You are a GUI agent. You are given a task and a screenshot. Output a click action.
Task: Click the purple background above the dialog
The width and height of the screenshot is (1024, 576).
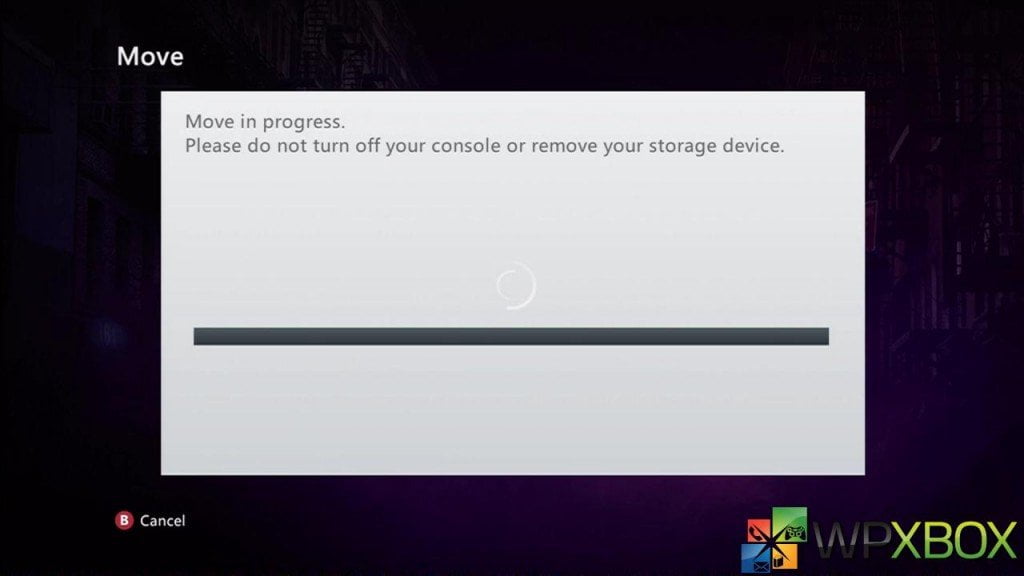click(x=513, y=46)
